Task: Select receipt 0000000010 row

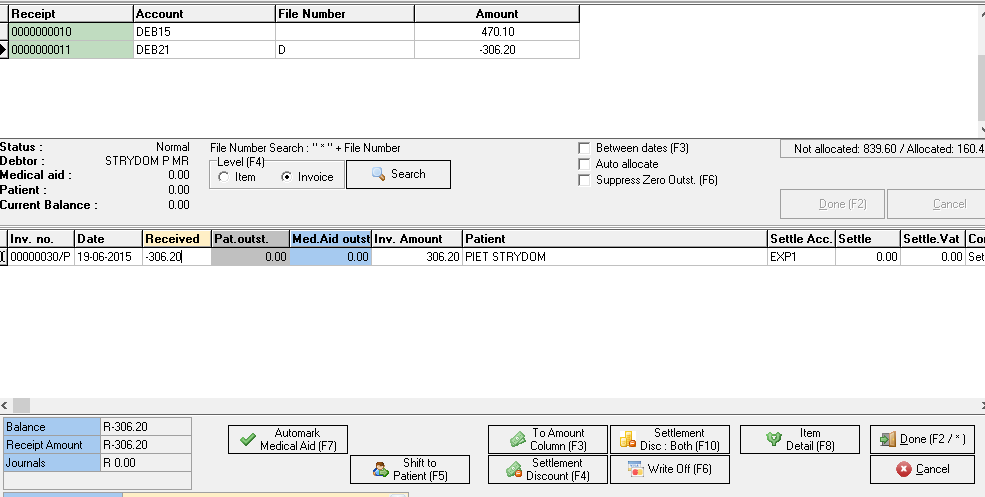Action: [x=71, y=32]
